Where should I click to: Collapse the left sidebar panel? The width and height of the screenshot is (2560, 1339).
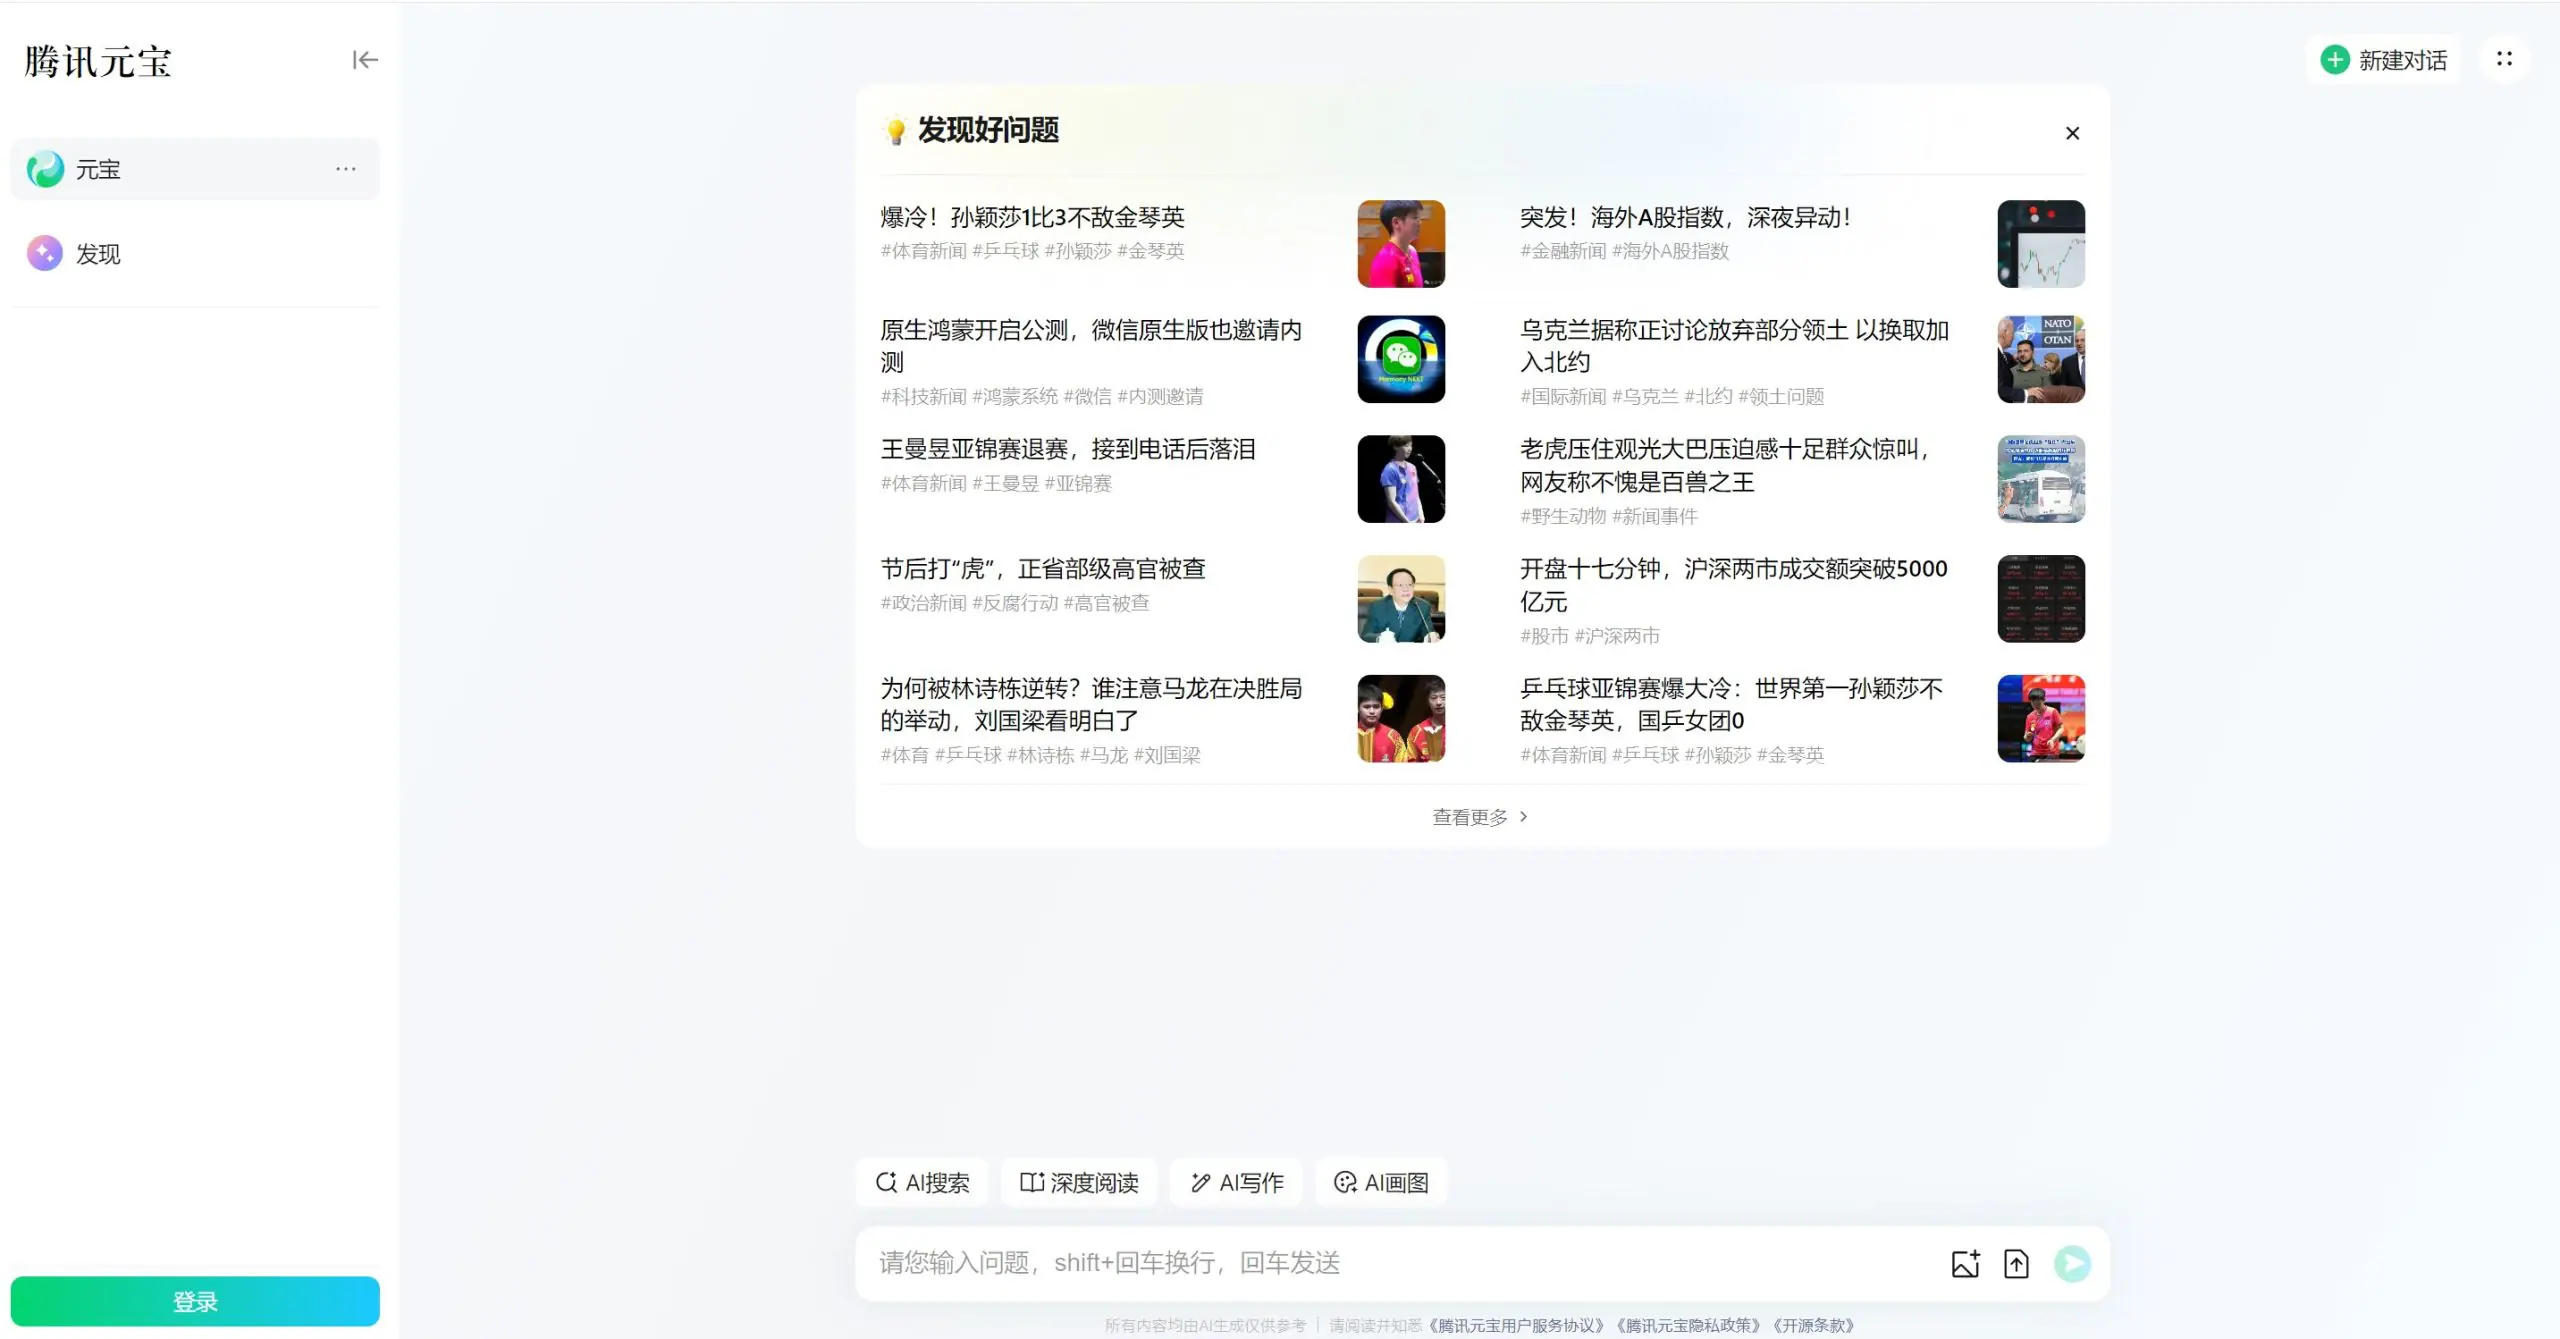pos(365,60)
